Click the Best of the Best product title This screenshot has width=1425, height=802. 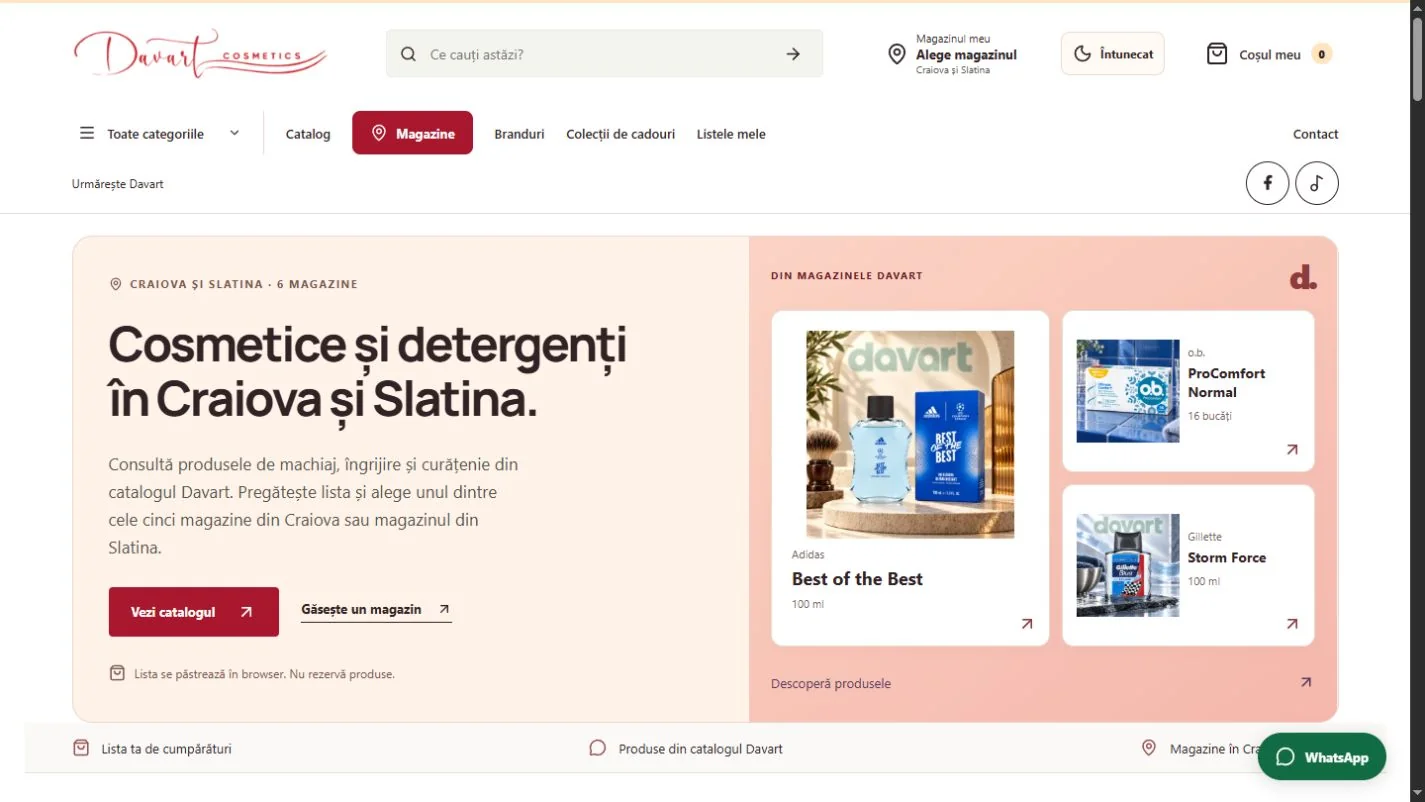[857, 579]
